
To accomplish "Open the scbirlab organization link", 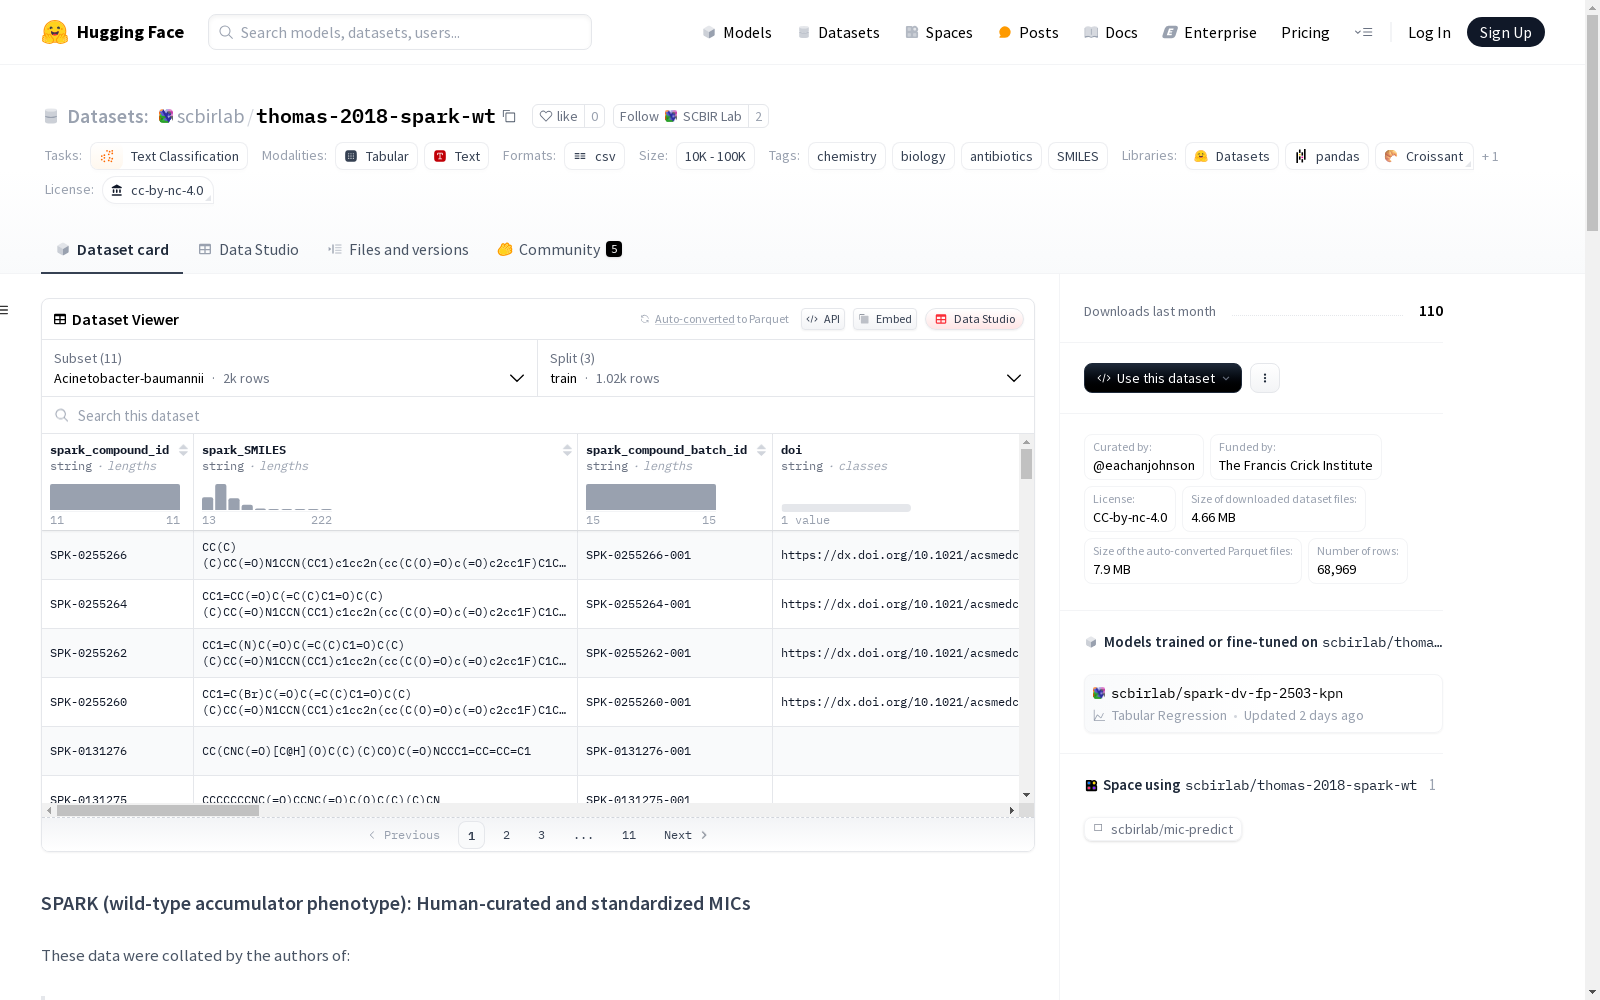I will tap(210, 116).
